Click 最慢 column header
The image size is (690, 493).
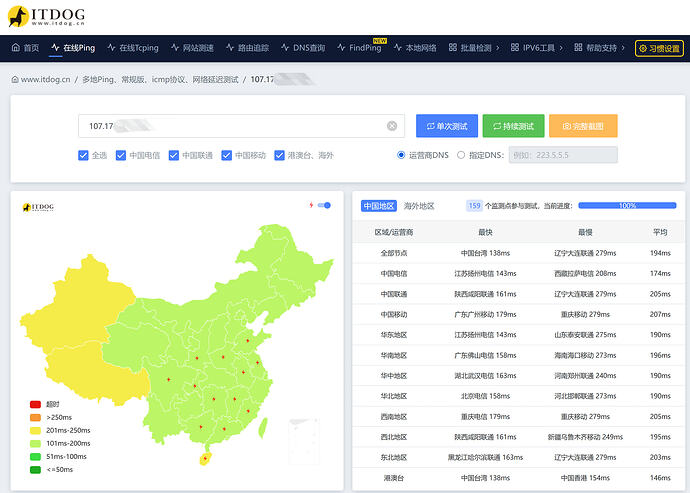[x=585, y=232]
